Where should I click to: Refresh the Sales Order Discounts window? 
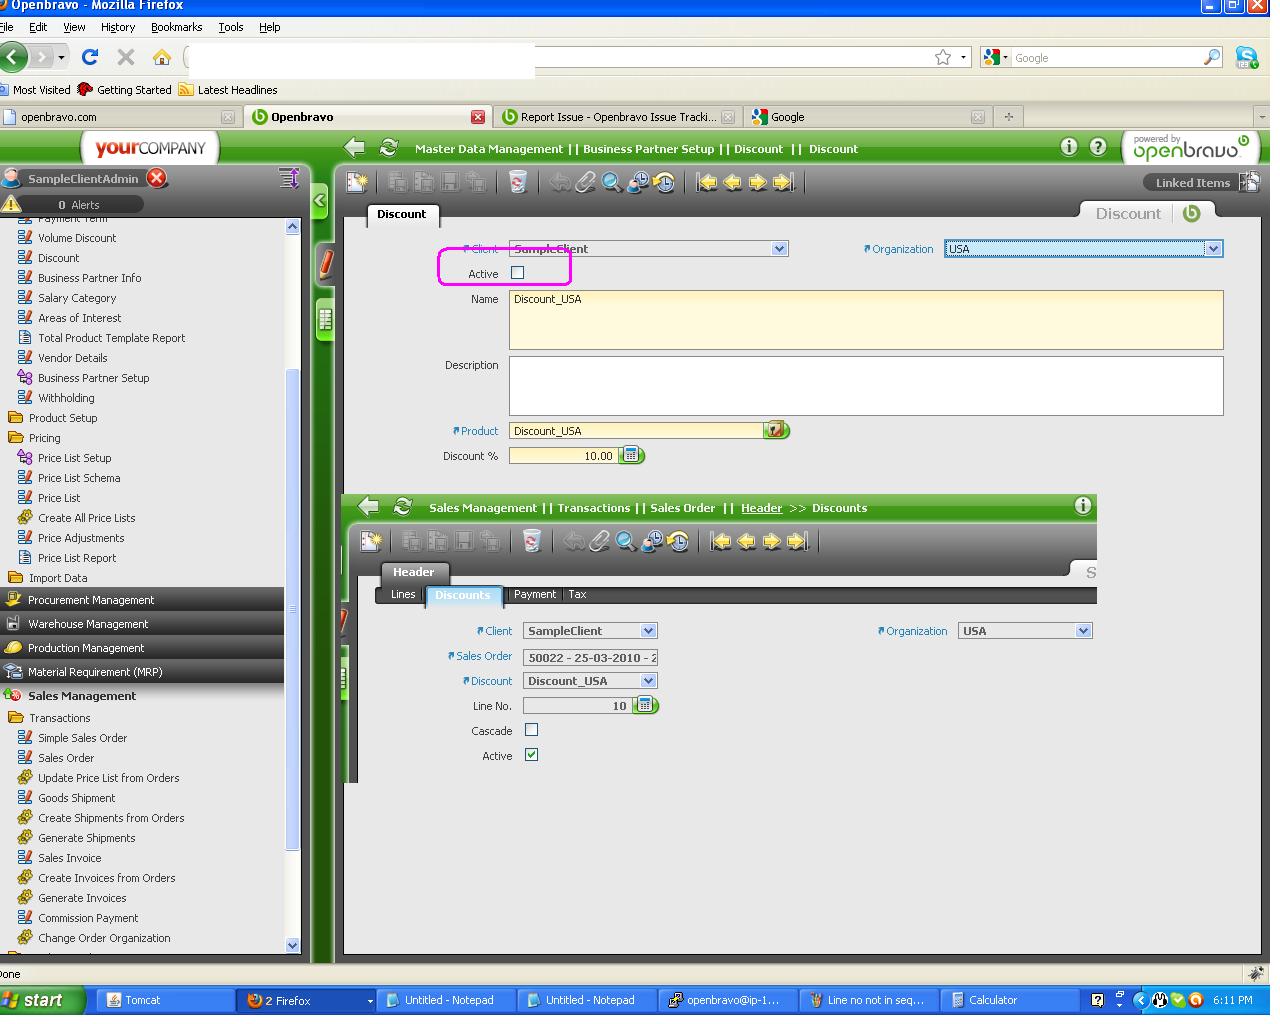(403, 507)
